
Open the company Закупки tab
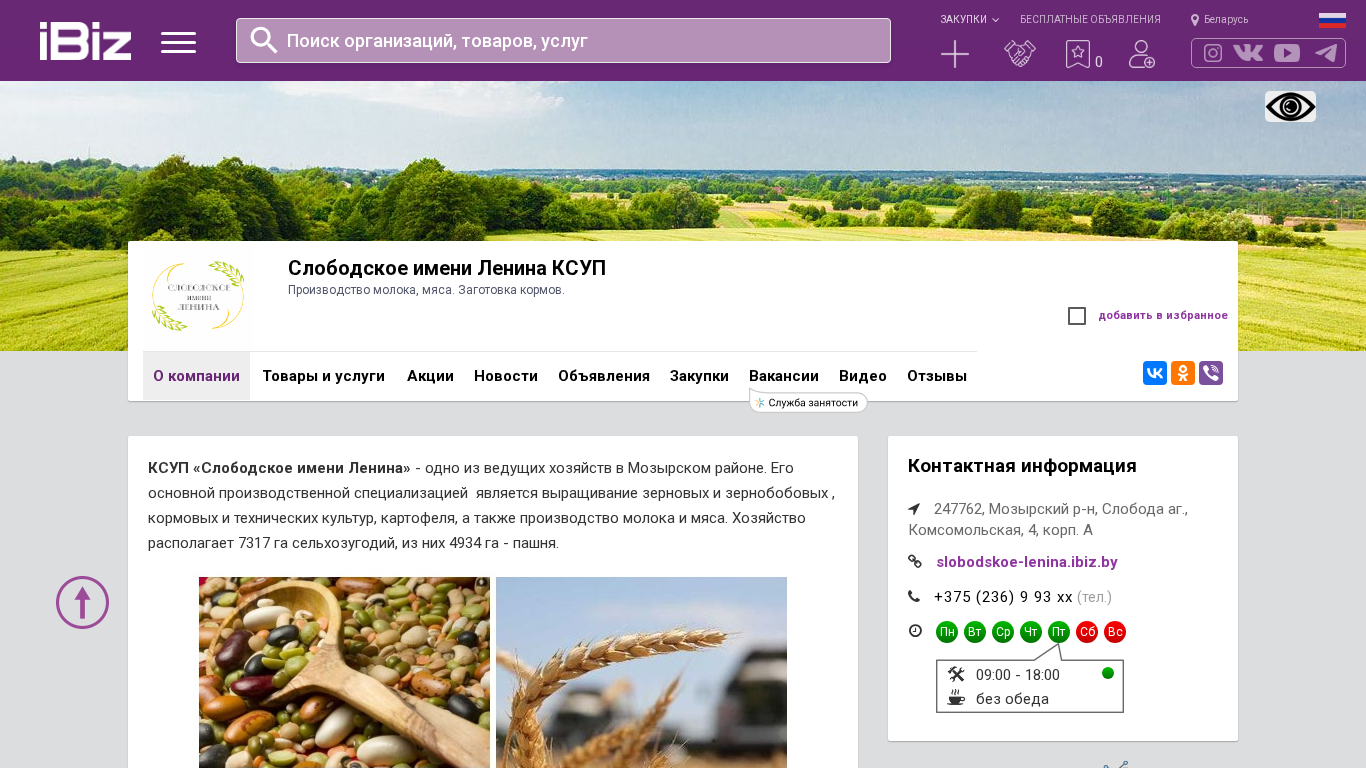pos(699,376)
